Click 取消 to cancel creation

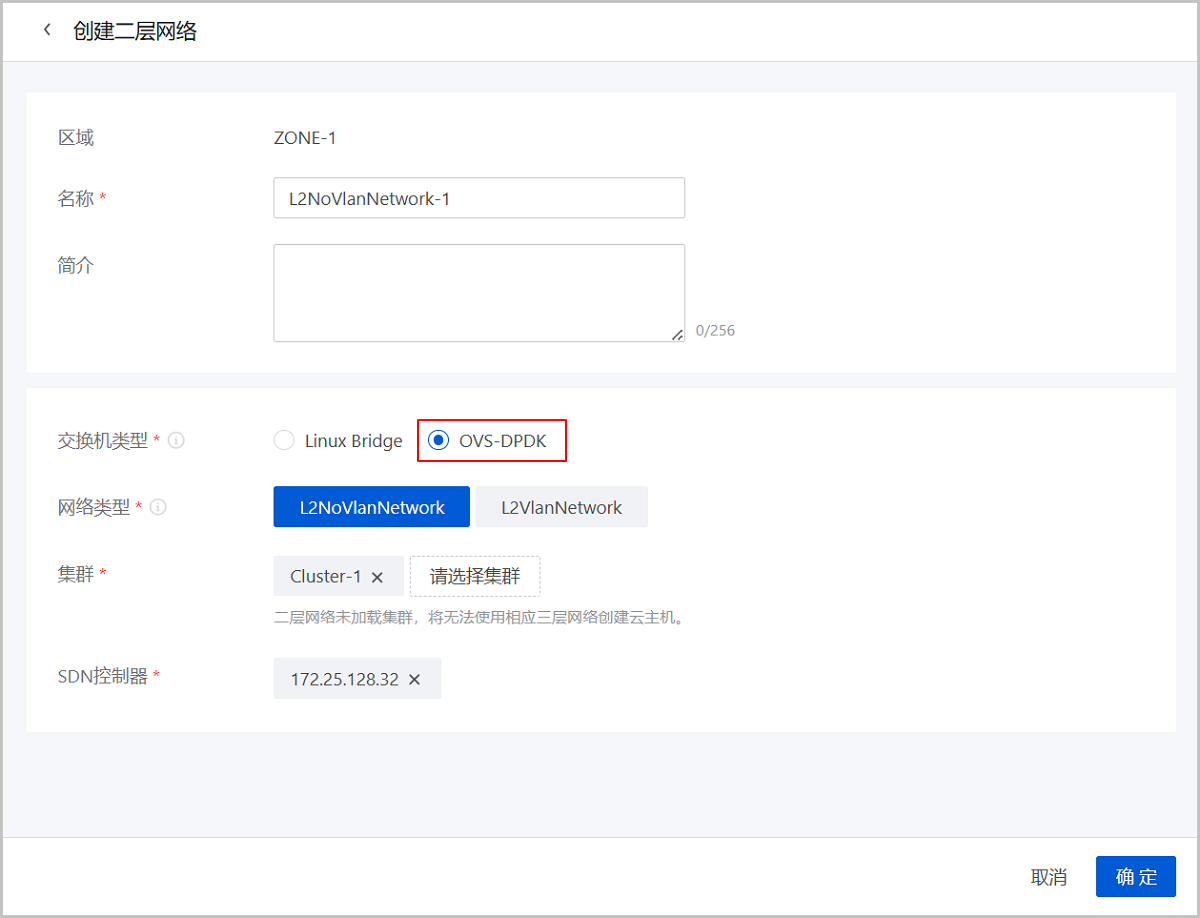[1048, 877]
